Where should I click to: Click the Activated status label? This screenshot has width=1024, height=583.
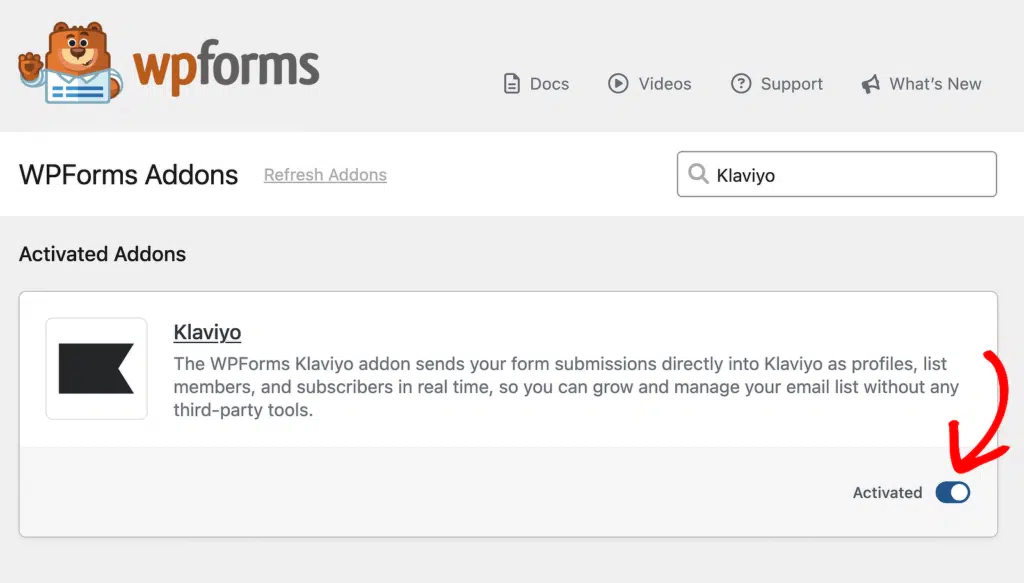click(x=888, y=493)
